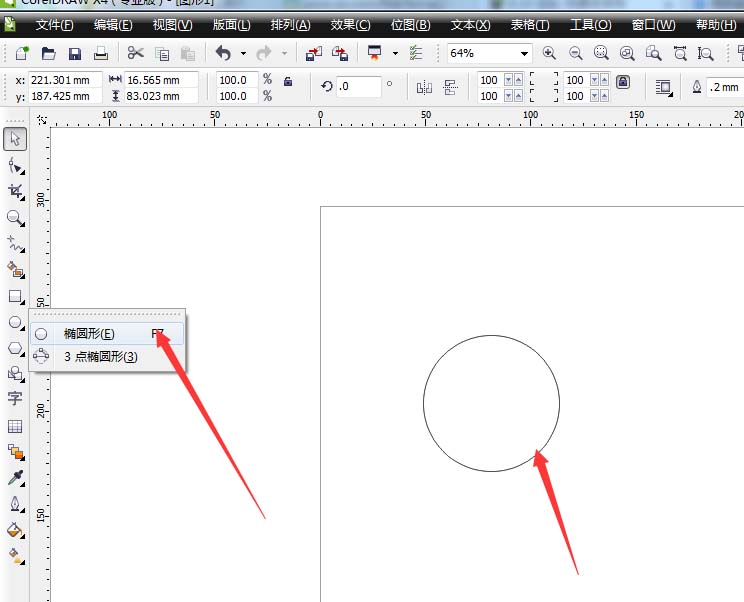Select the Interactive Blend tool
This screenshot has height=602, width=744.
(15, 452)
